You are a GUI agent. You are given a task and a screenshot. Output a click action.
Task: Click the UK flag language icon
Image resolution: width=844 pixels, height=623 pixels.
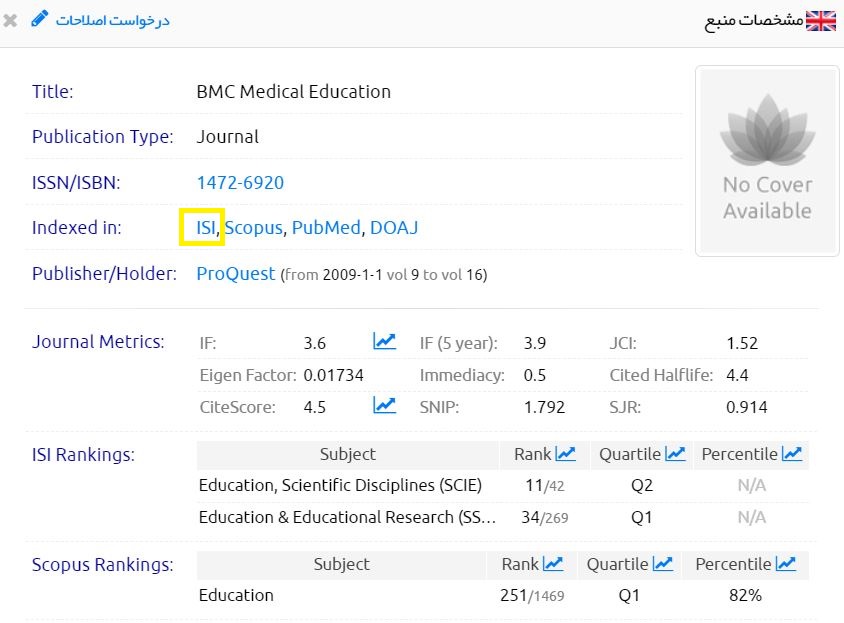[x=821, y=20]
